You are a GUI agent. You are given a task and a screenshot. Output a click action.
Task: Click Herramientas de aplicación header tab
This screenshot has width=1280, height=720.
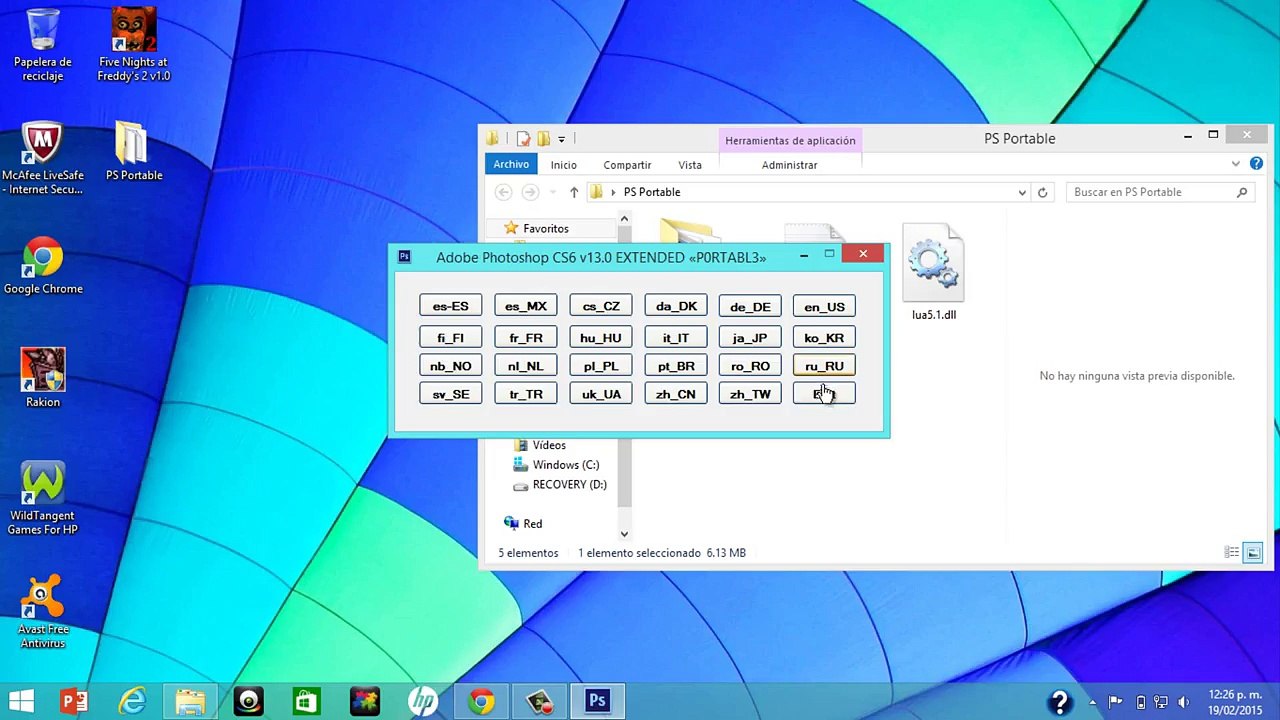[x=790, y=140]
